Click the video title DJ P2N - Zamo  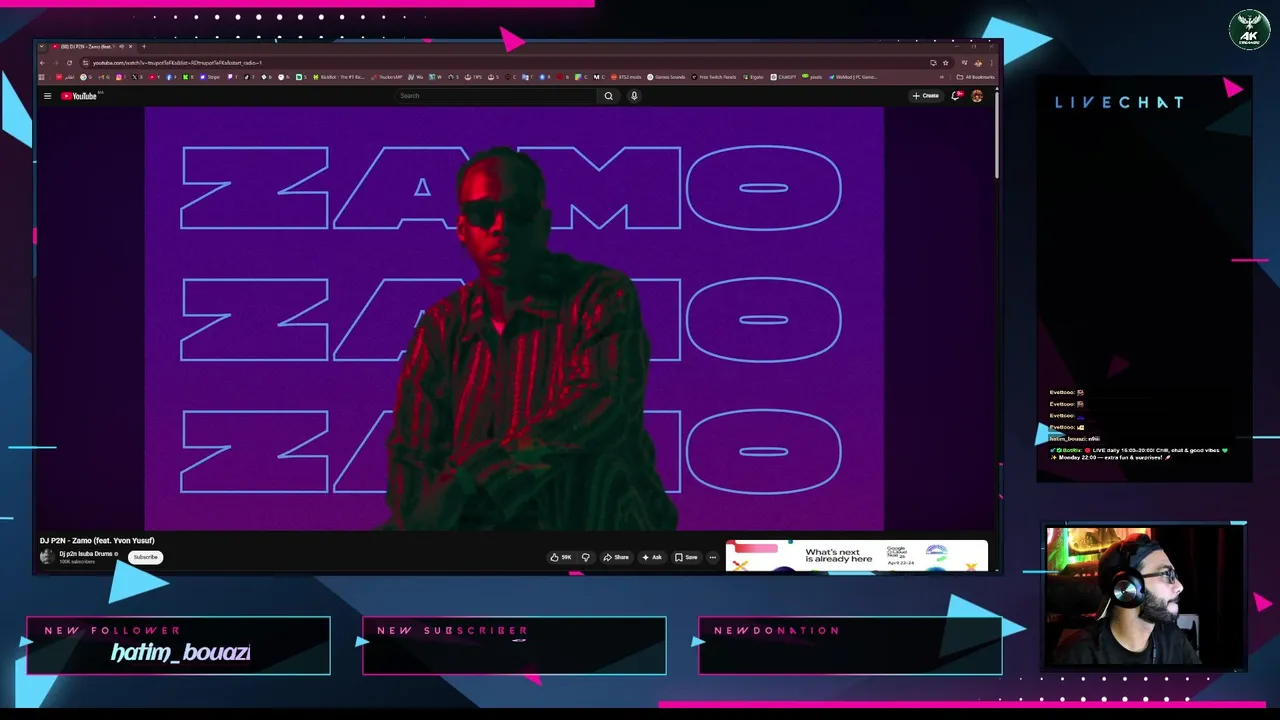click(97, 541)
